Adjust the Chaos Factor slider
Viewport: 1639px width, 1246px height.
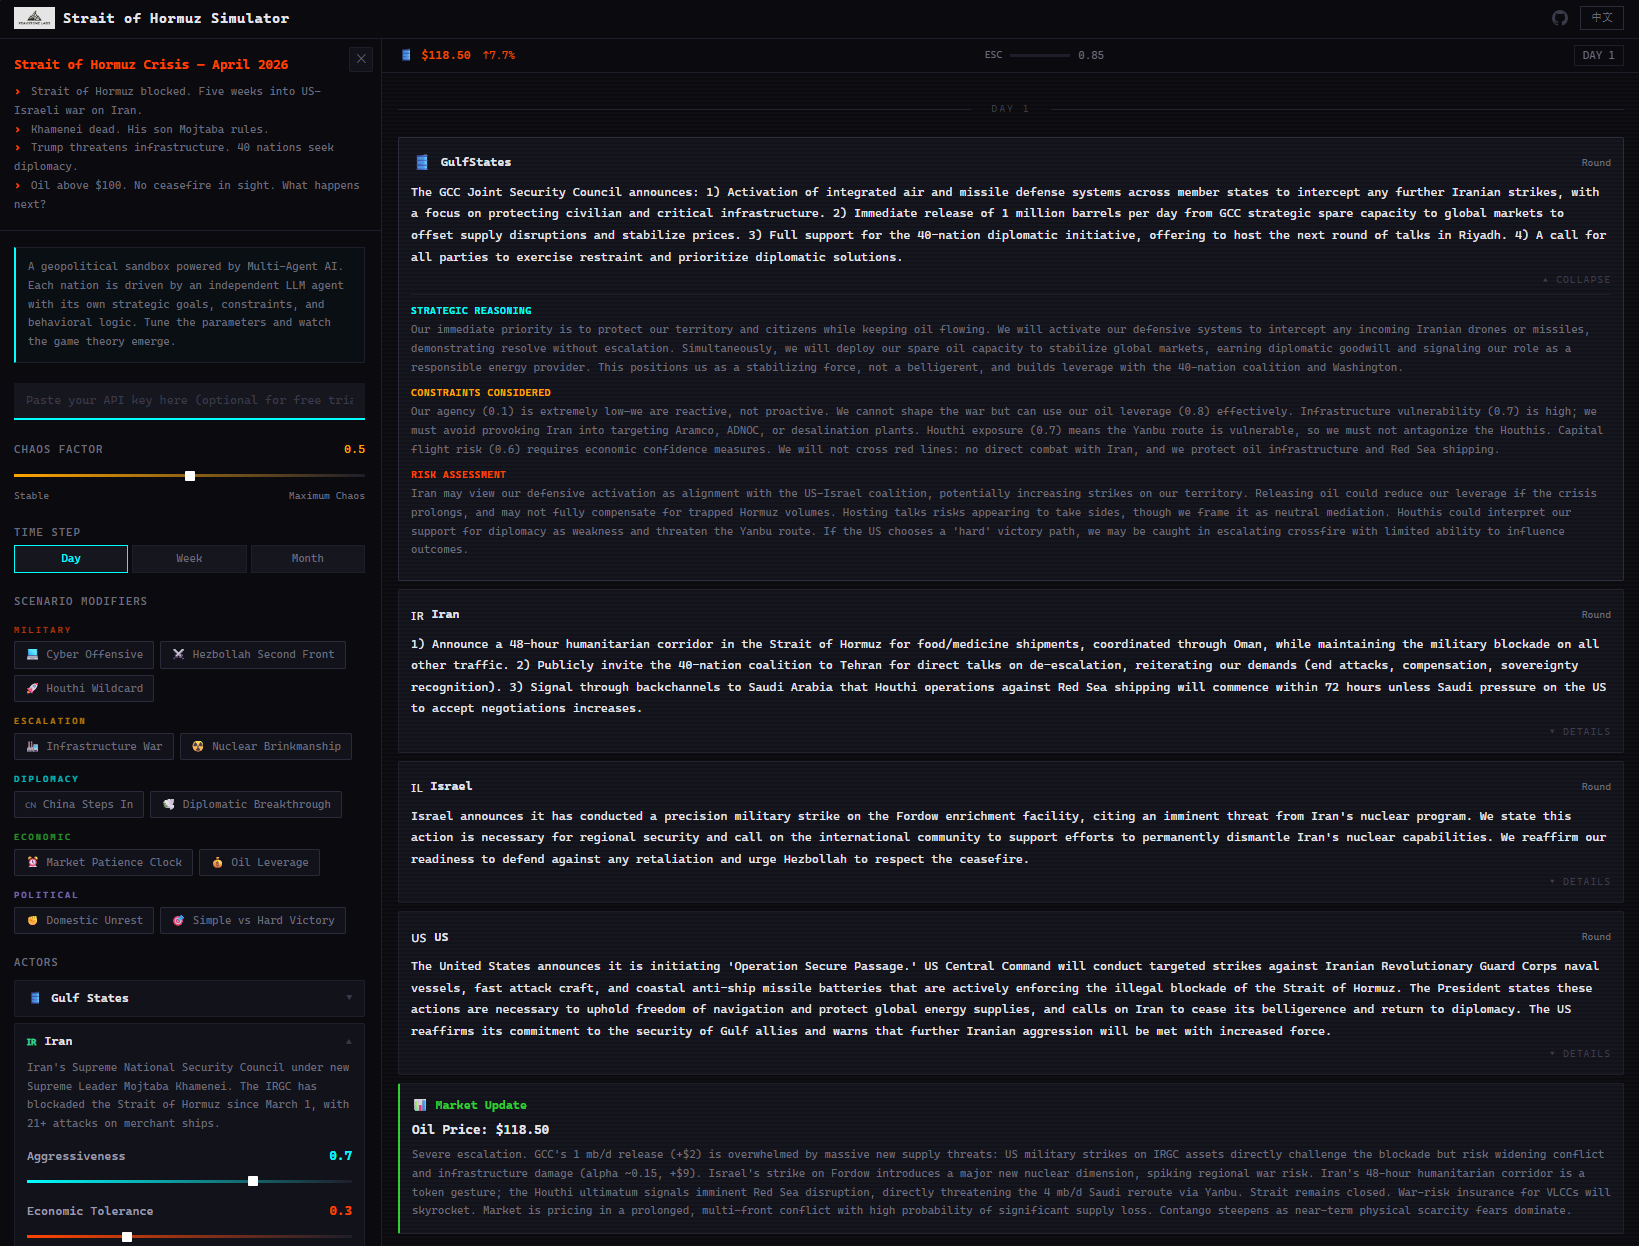click(x=190, y=476)
